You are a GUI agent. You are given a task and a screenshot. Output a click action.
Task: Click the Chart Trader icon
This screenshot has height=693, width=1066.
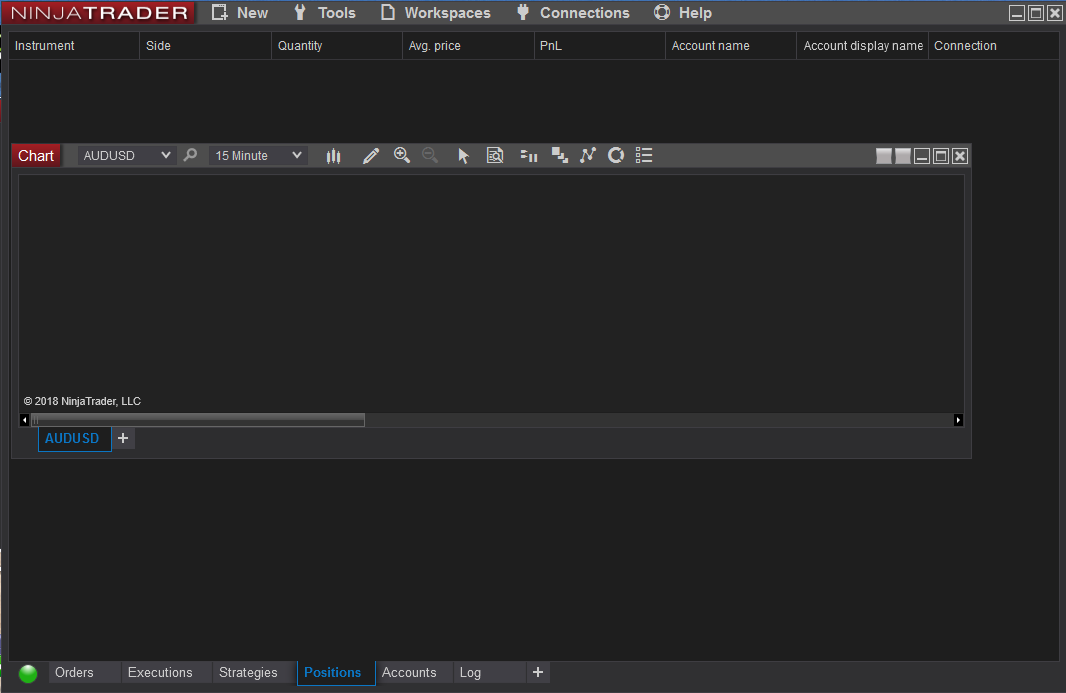pos(528,156)
